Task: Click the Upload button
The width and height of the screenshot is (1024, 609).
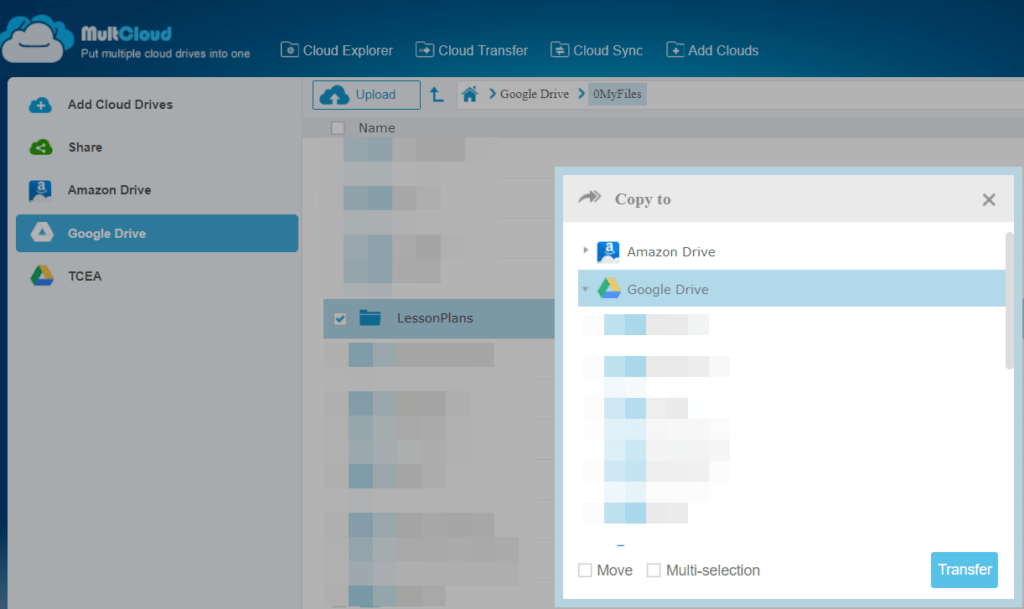Action: pos(366,95)
